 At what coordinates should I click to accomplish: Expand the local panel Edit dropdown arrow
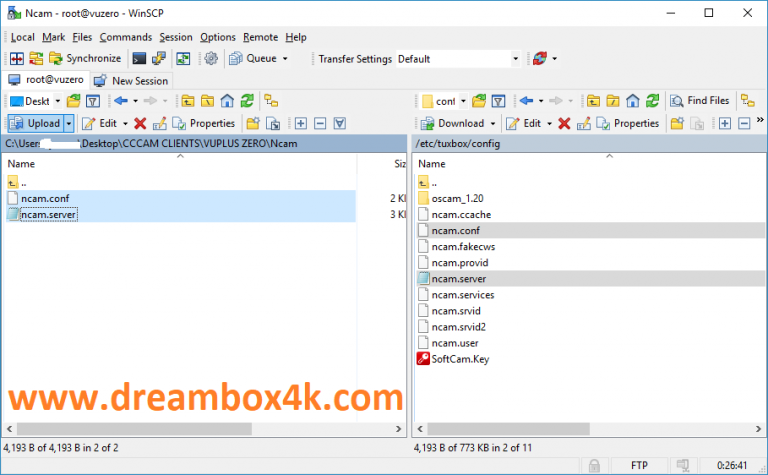click(125, 123)
